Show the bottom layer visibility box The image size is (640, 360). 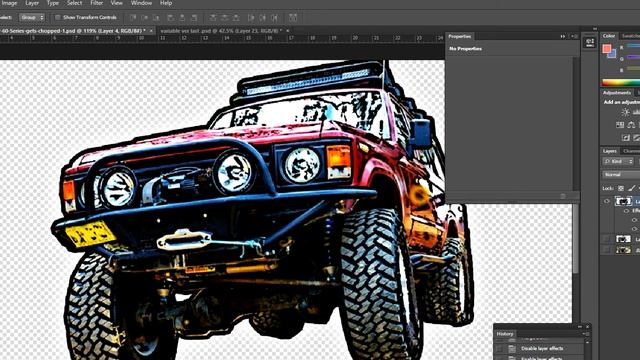pyautogui.click(x=607, y=250)
